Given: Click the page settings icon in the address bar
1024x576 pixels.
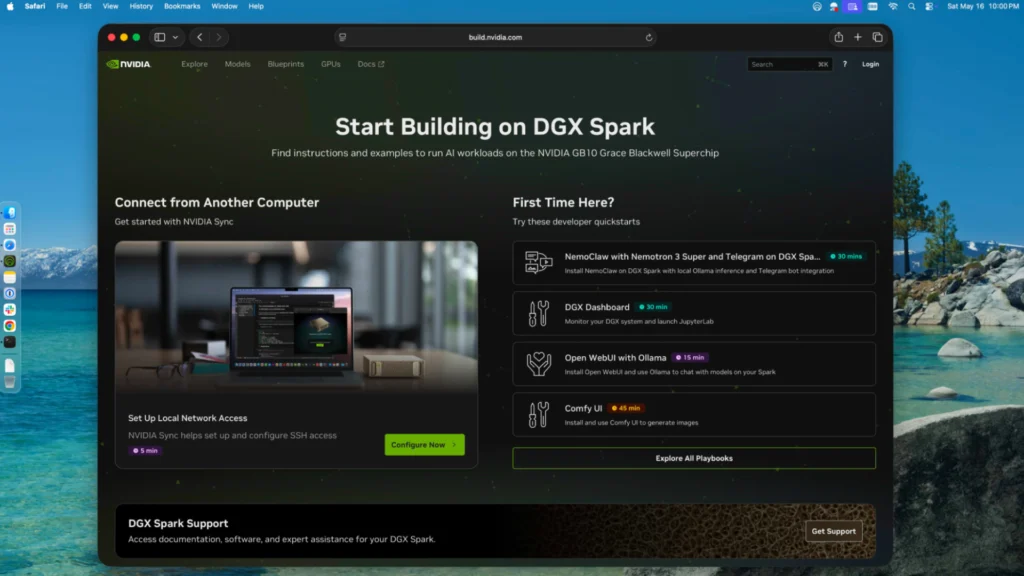Looking at the screenshot, I should [x=343, y=37].
